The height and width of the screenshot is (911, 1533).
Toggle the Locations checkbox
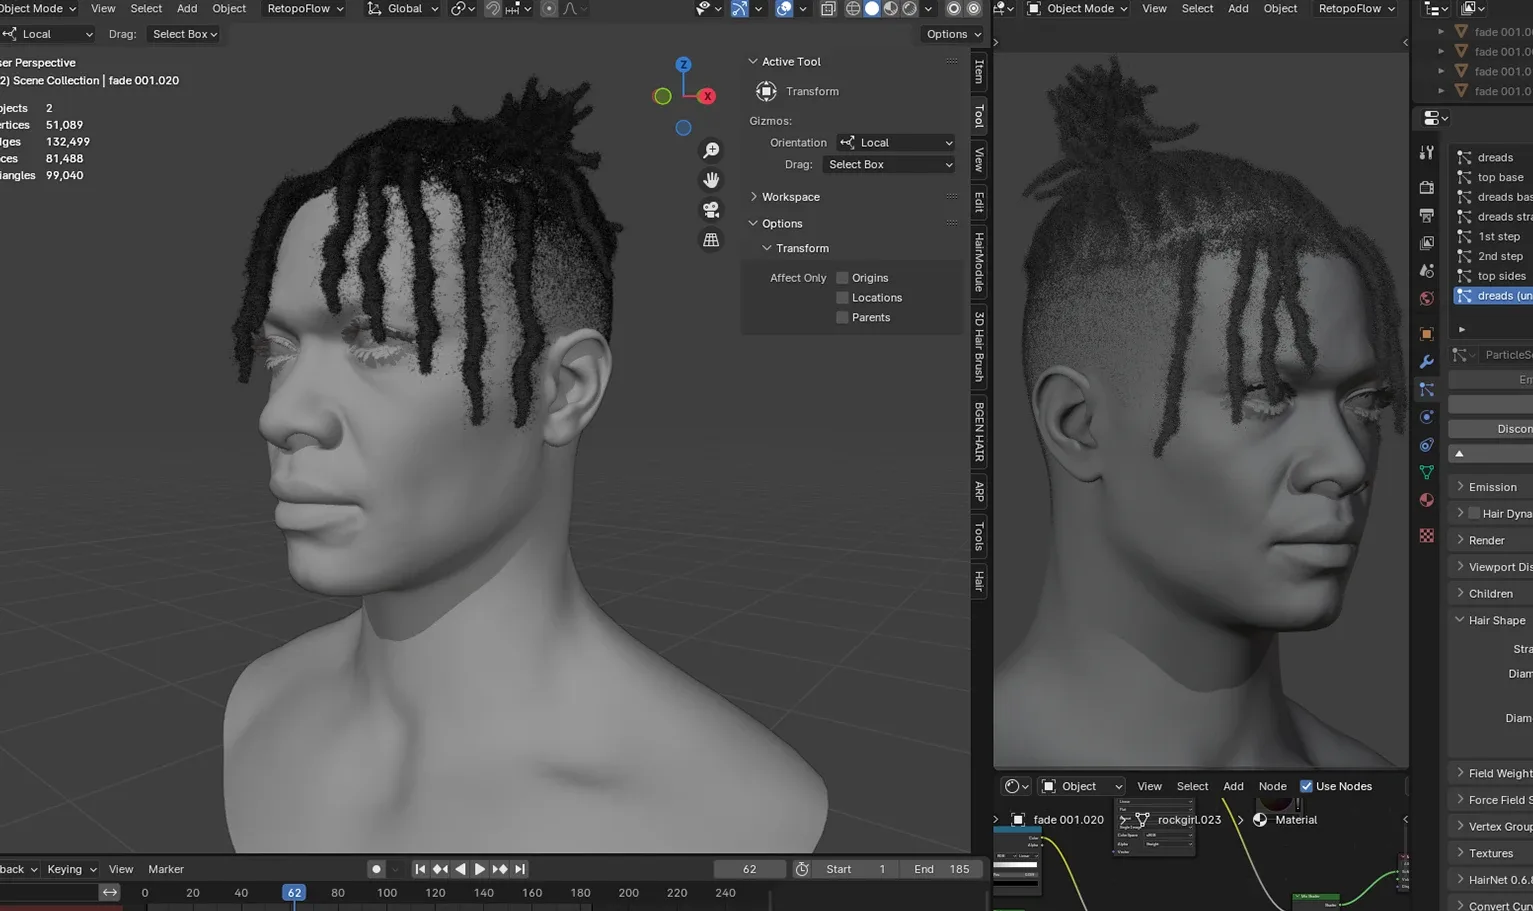[x=843, y=297]
